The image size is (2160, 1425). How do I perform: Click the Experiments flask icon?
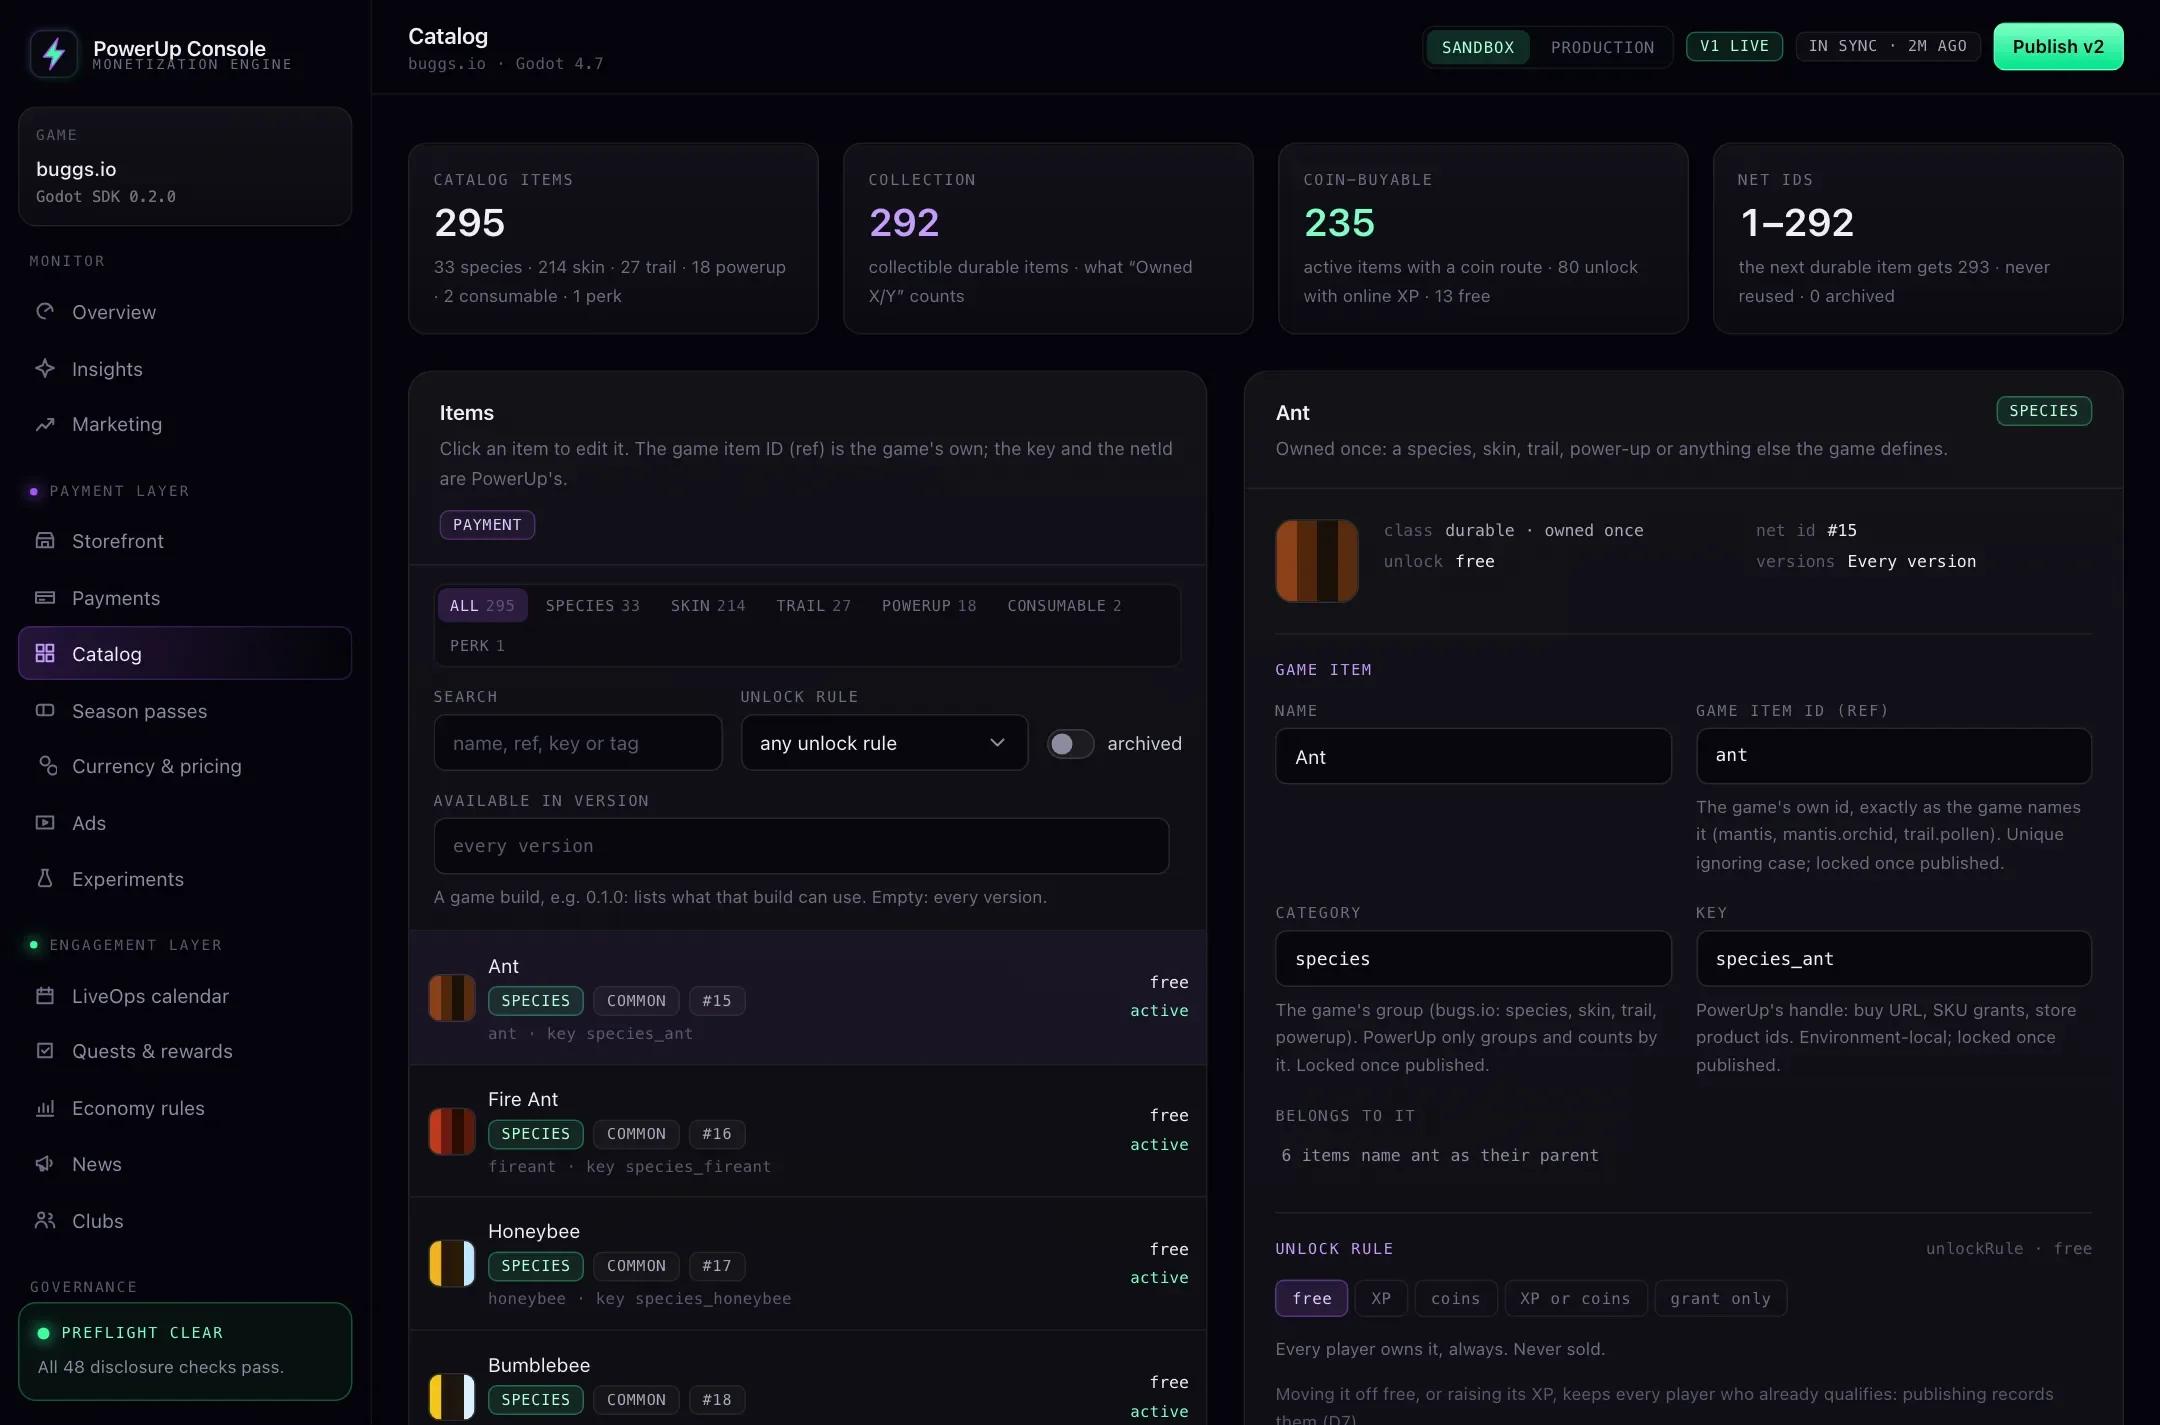coord(45,879)
